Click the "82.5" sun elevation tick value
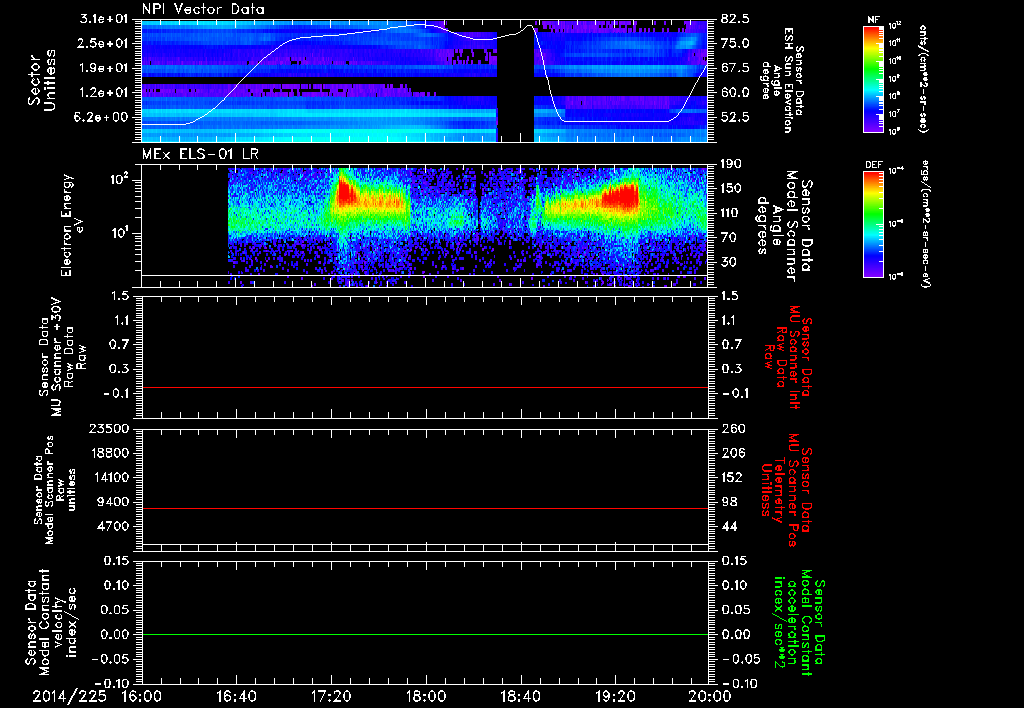 (735, 18)
